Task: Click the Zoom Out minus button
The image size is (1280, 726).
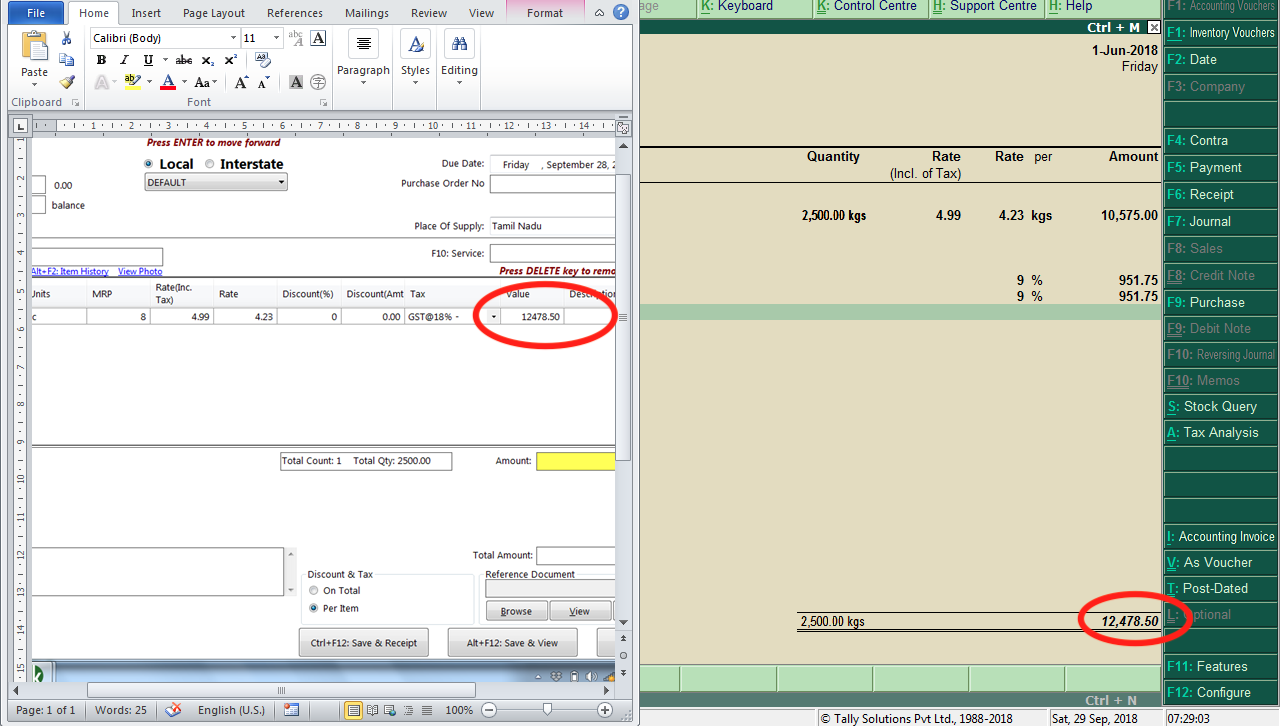Action: point(489,710)
